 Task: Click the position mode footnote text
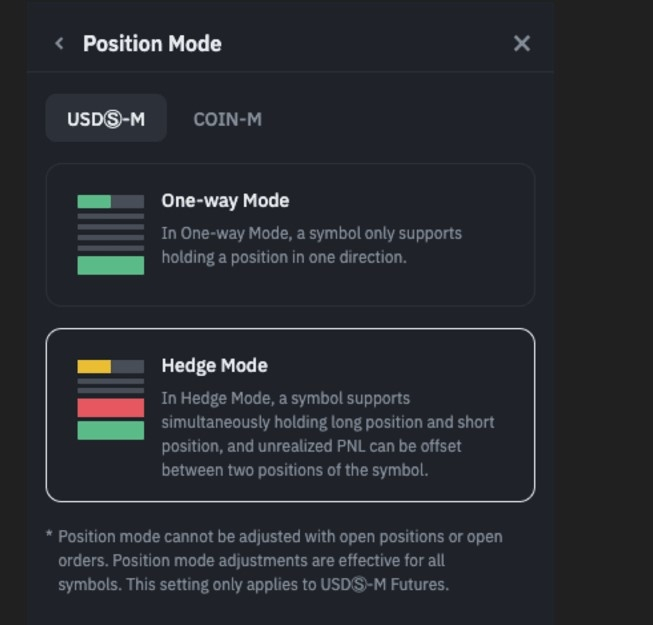point(280,561)
